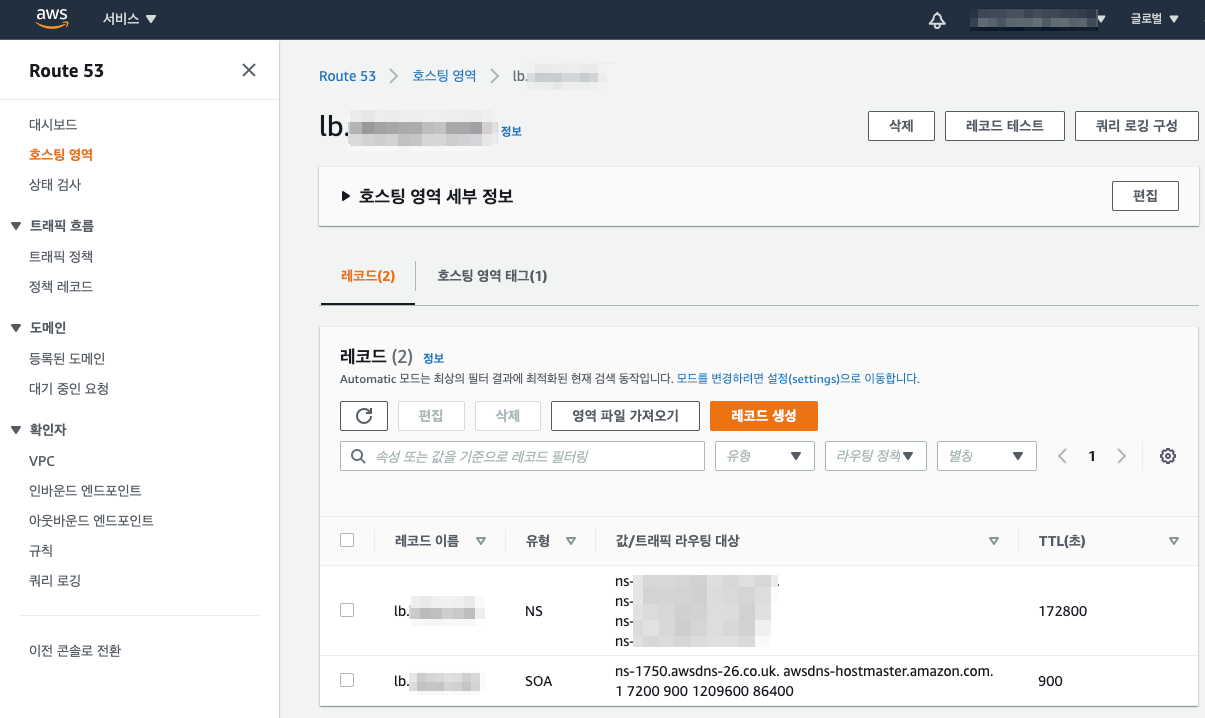Go to the previous records page arrow
This screenshot has width=1205, height=718.
[x=1062, y=456]
